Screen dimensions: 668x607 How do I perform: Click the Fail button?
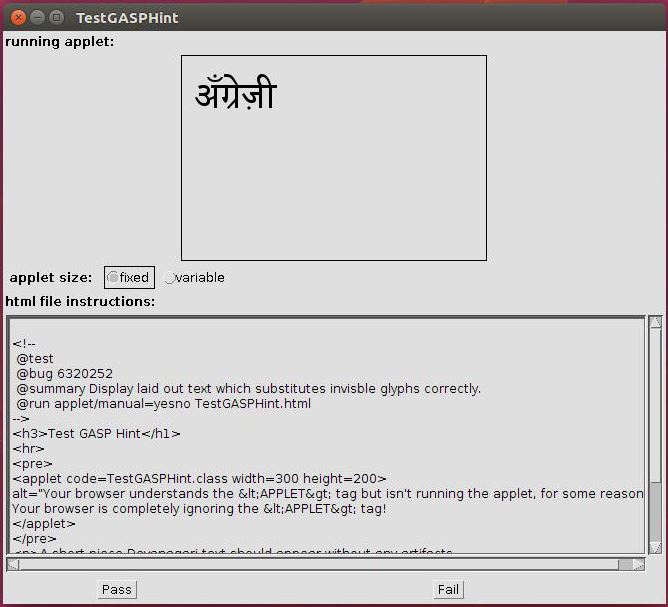tap(448, 590)
